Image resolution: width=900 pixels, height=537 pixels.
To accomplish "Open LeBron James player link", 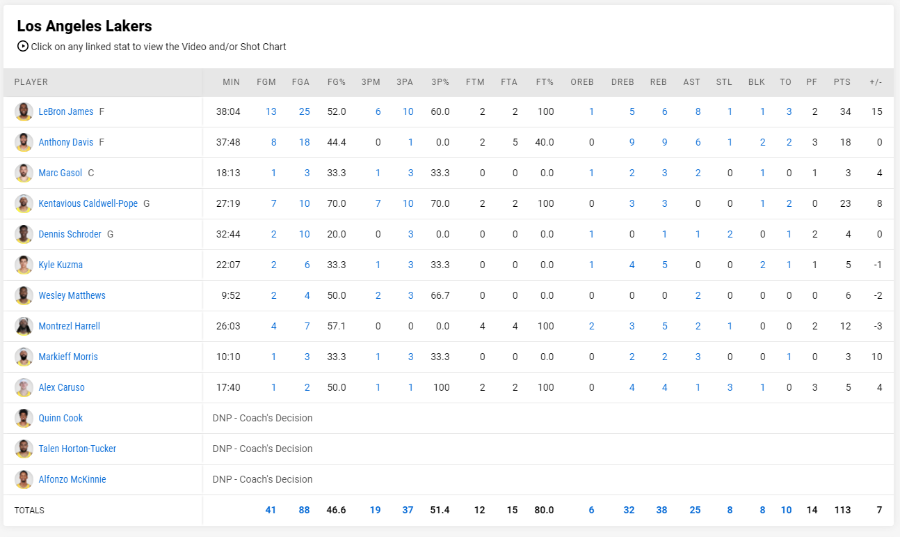I will tap(65, 111).
